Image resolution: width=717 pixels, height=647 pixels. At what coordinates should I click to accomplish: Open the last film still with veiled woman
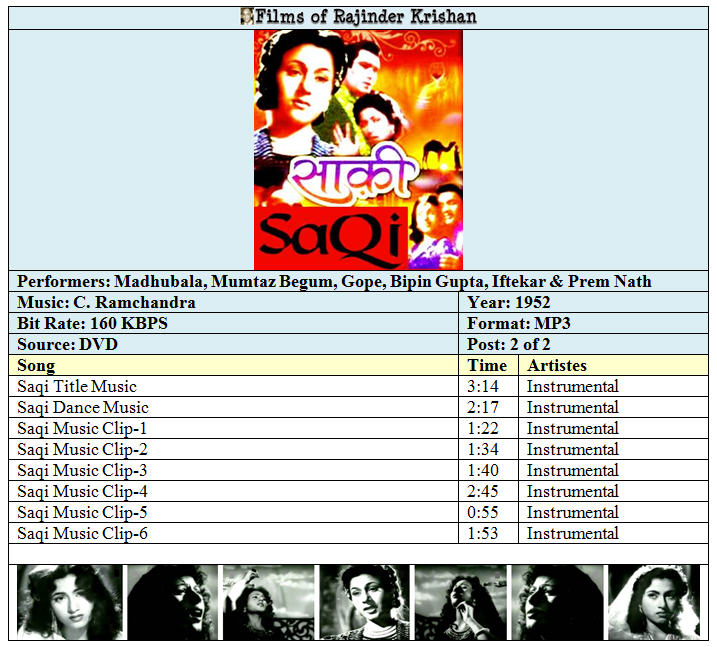pos(654,602)
